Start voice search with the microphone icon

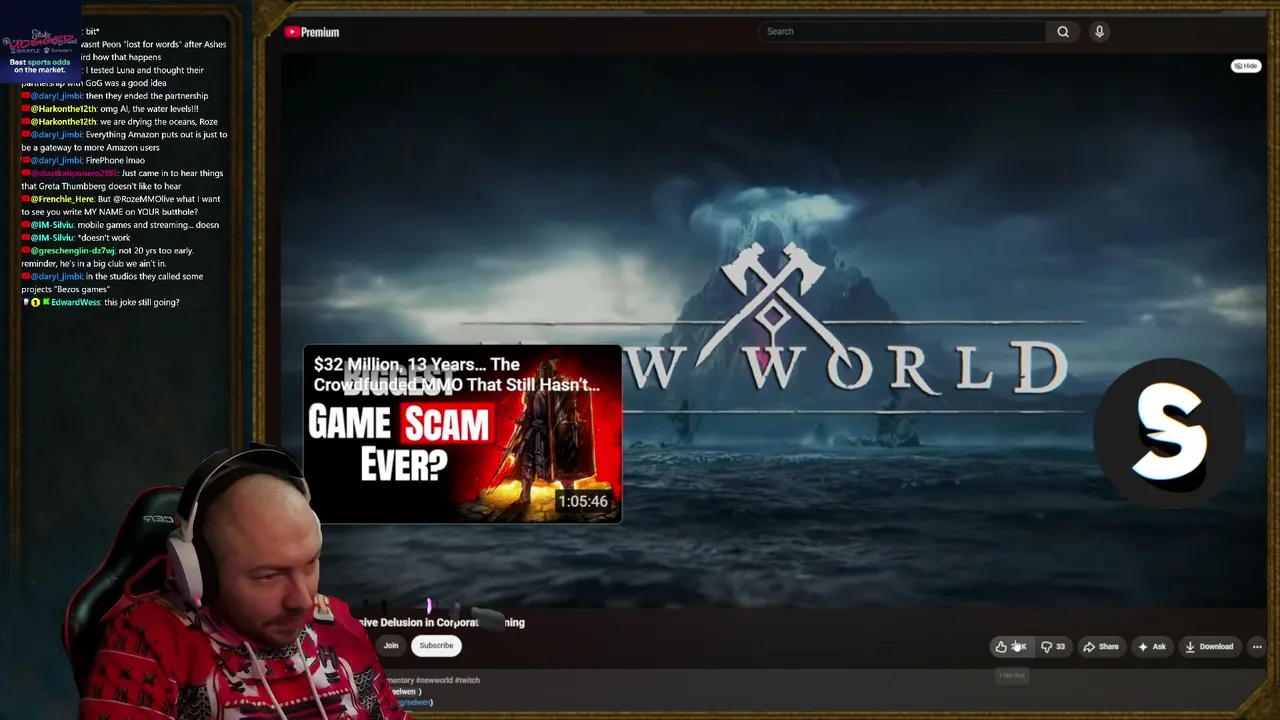coord(1099,32)
